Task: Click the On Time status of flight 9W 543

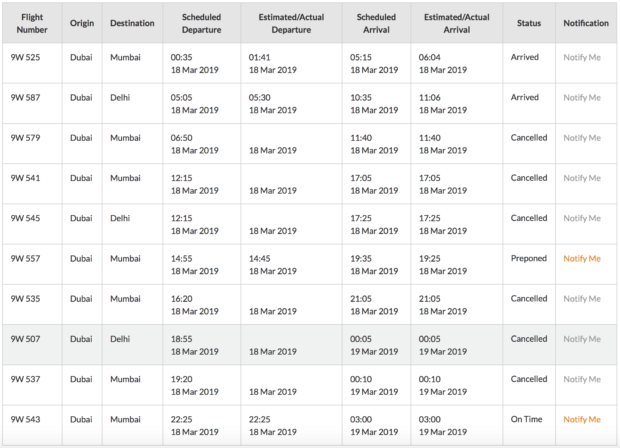Action: pos(526,419)
